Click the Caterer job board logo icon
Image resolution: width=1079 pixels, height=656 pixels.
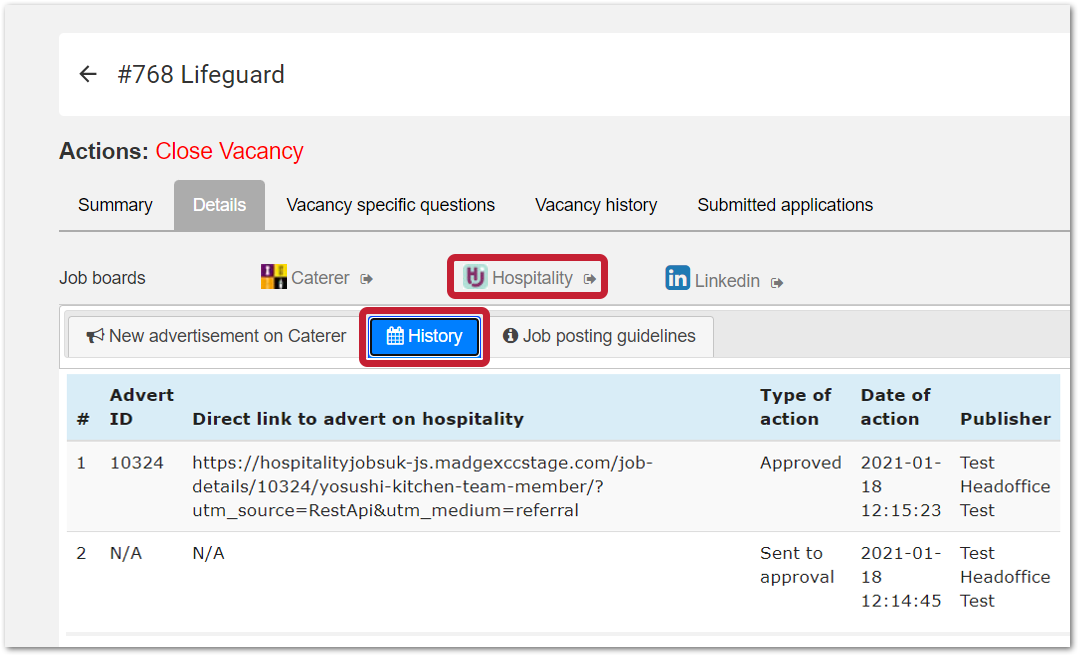coord(273,277)
